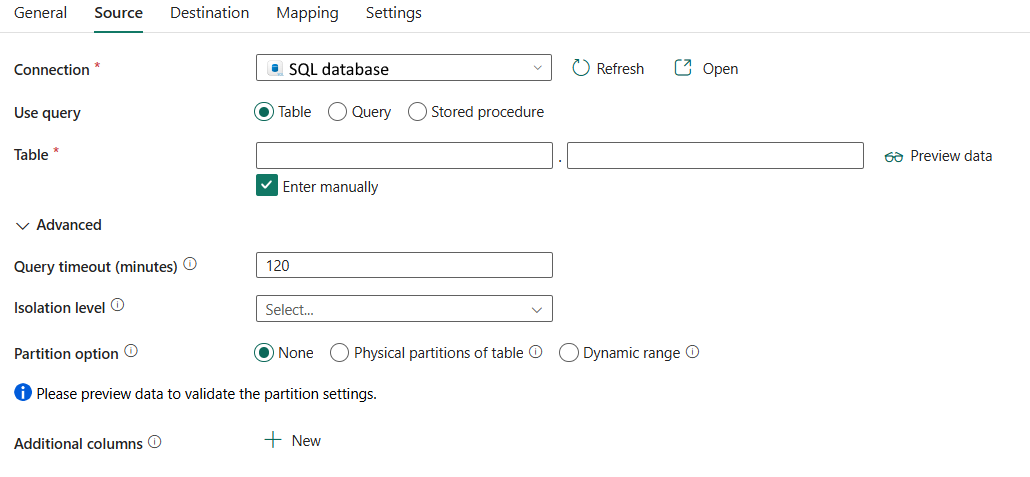1030x477 pixels.
Task: Click the Query timeout info icon
Action: pos(190,265)
